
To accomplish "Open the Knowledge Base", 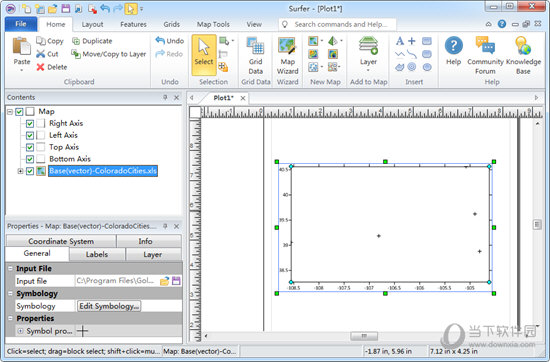I will pos(523,56).
